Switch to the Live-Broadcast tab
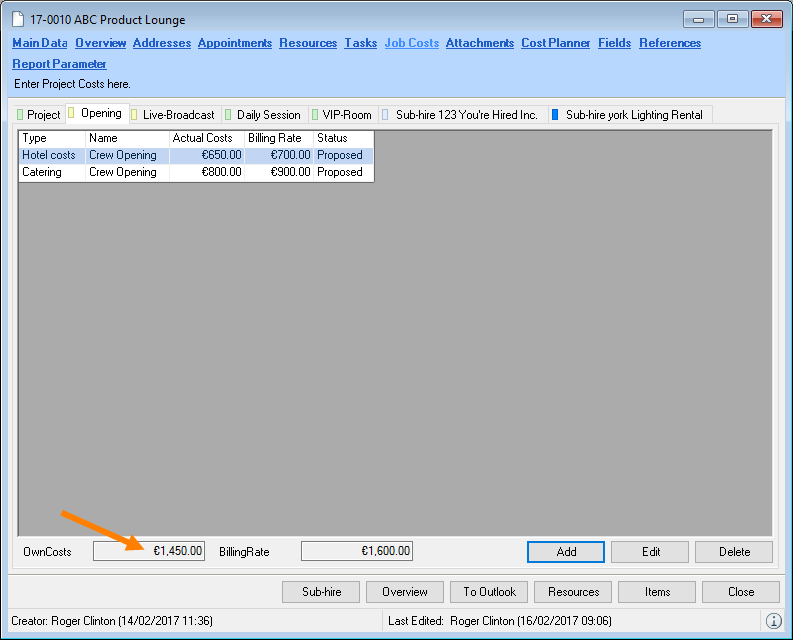This screenshot has width=793, height=640. [x=176, y=115]
